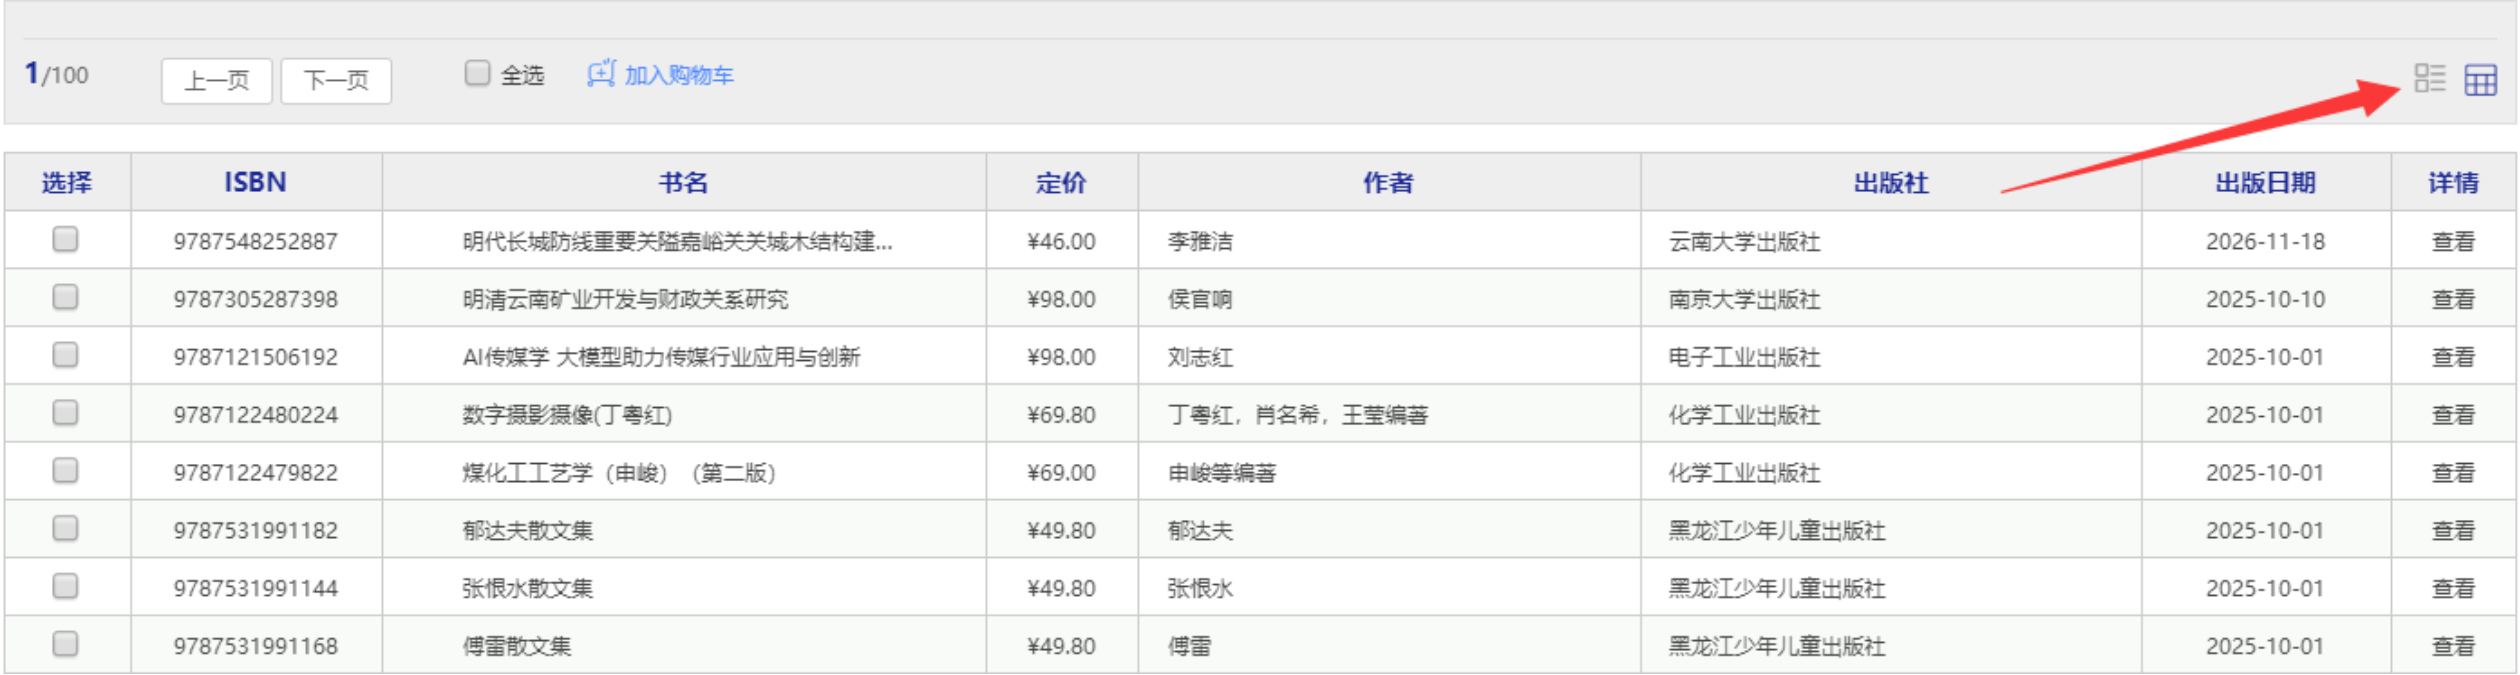The width and height of the screenshot is (2520, 675).
Task: Click the 下一页 next page button
Action: point(336,80)
